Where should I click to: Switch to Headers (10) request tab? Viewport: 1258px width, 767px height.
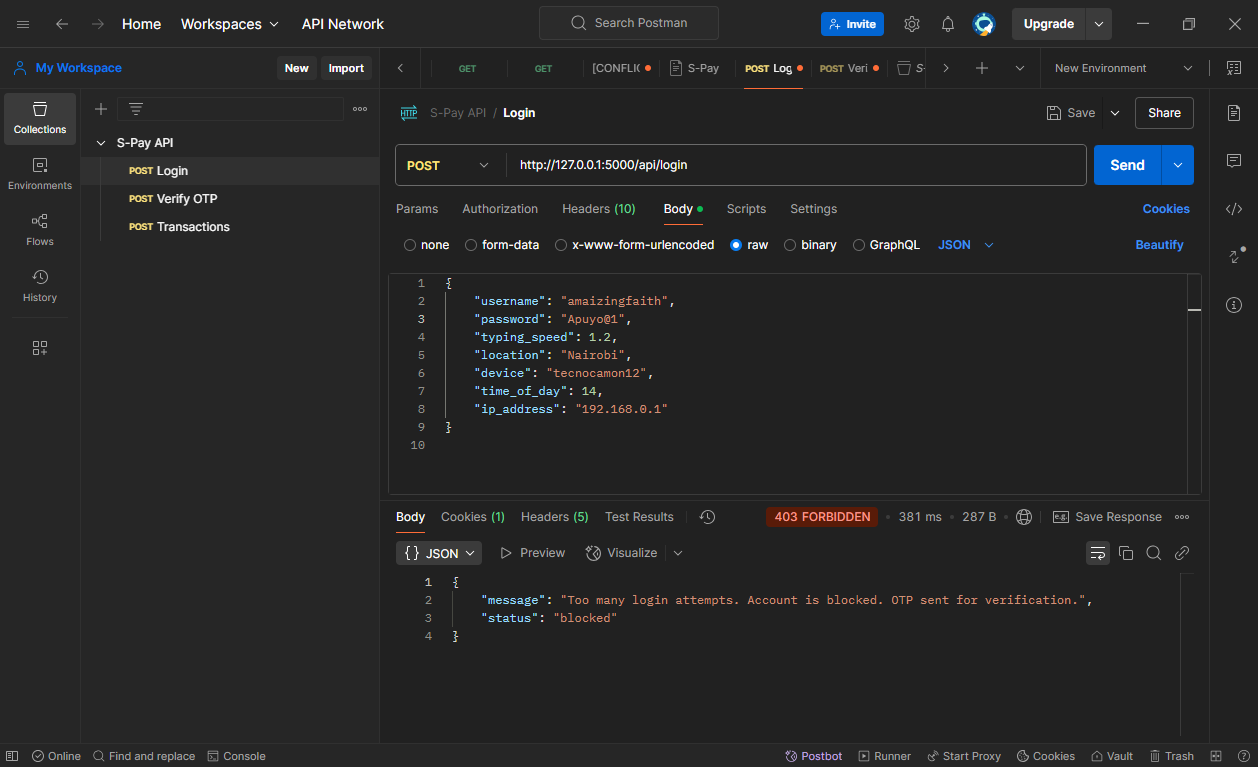pos(599,209)
